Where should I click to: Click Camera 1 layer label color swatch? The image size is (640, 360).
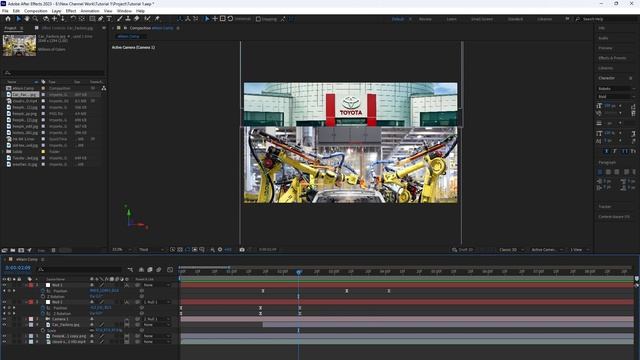tap(31, 319)
